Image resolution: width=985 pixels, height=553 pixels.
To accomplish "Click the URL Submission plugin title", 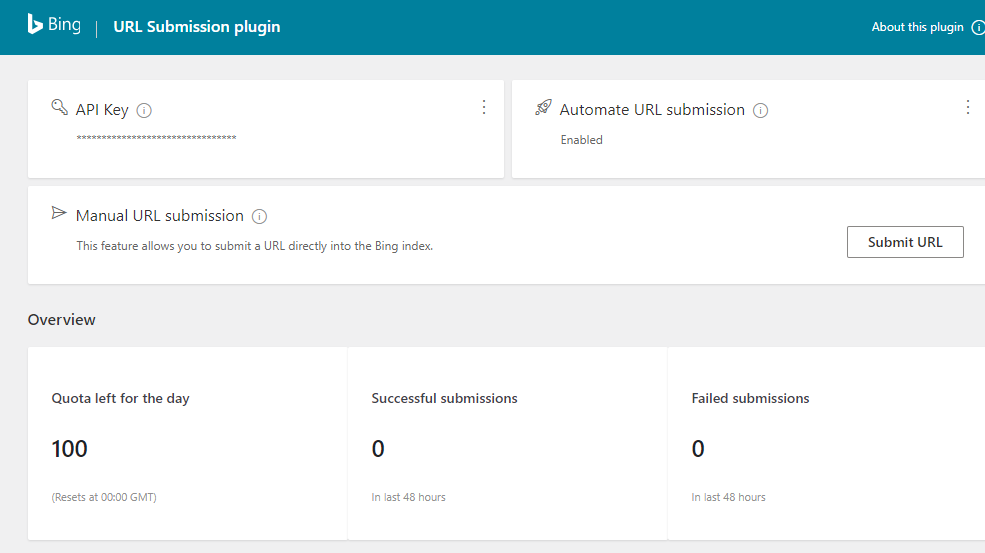I will tap(197, 27).
